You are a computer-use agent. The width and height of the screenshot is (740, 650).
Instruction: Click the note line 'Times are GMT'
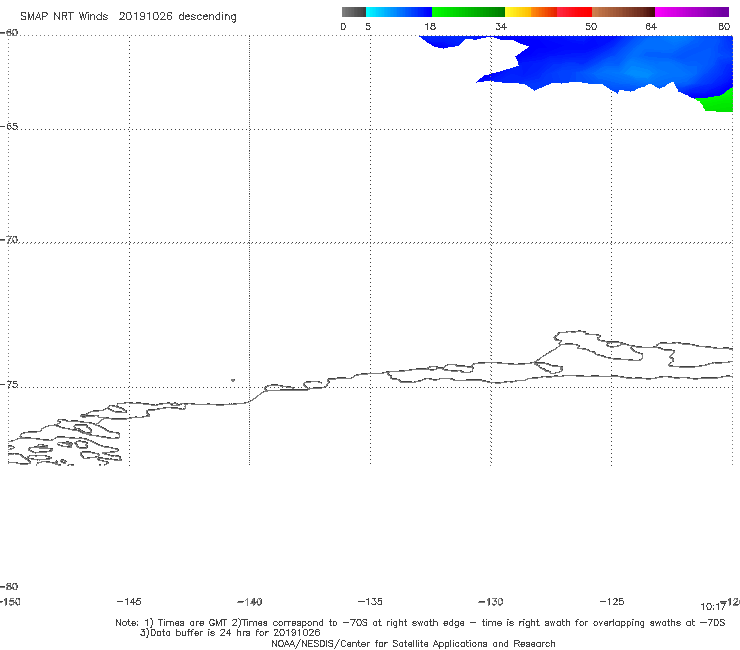193,623
